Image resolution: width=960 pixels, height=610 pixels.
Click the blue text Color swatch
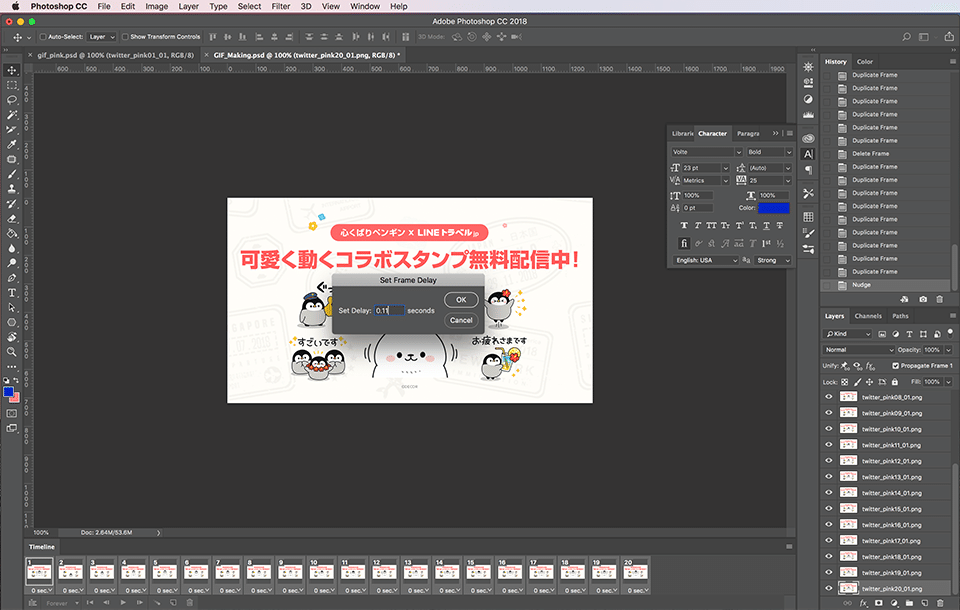(x=774, y=208)
